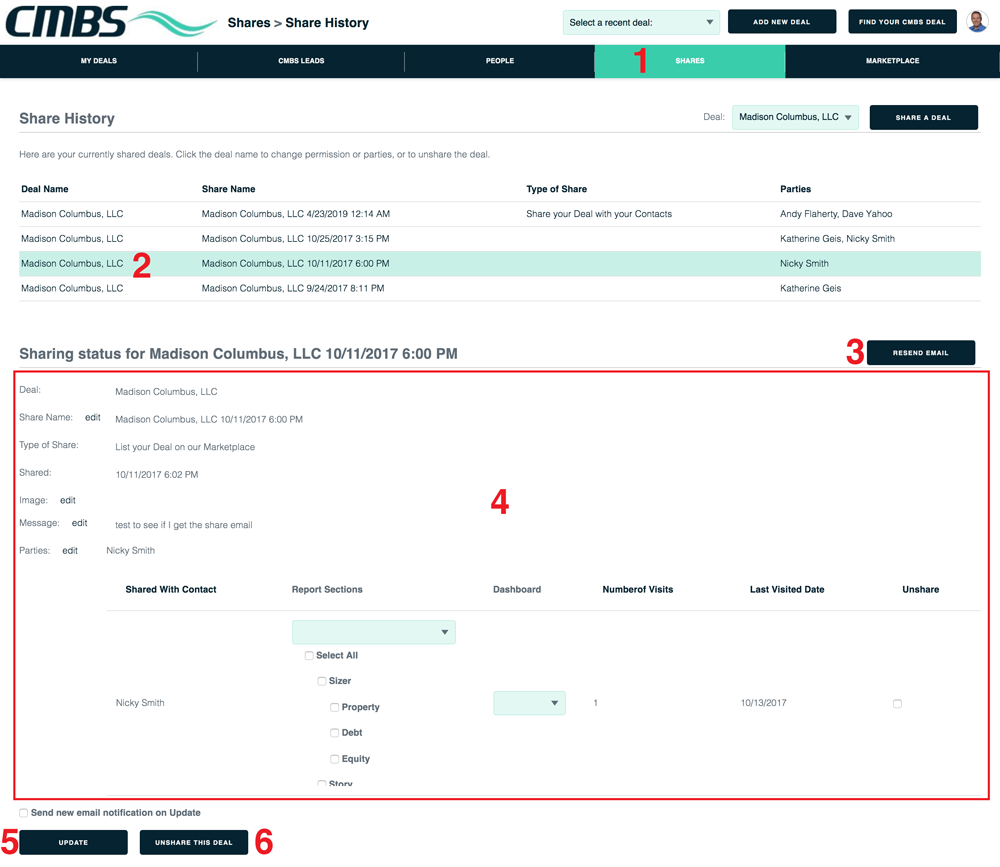Edit the share Parties
Viewport: 1000px width, 867px height.
(70, 551)
